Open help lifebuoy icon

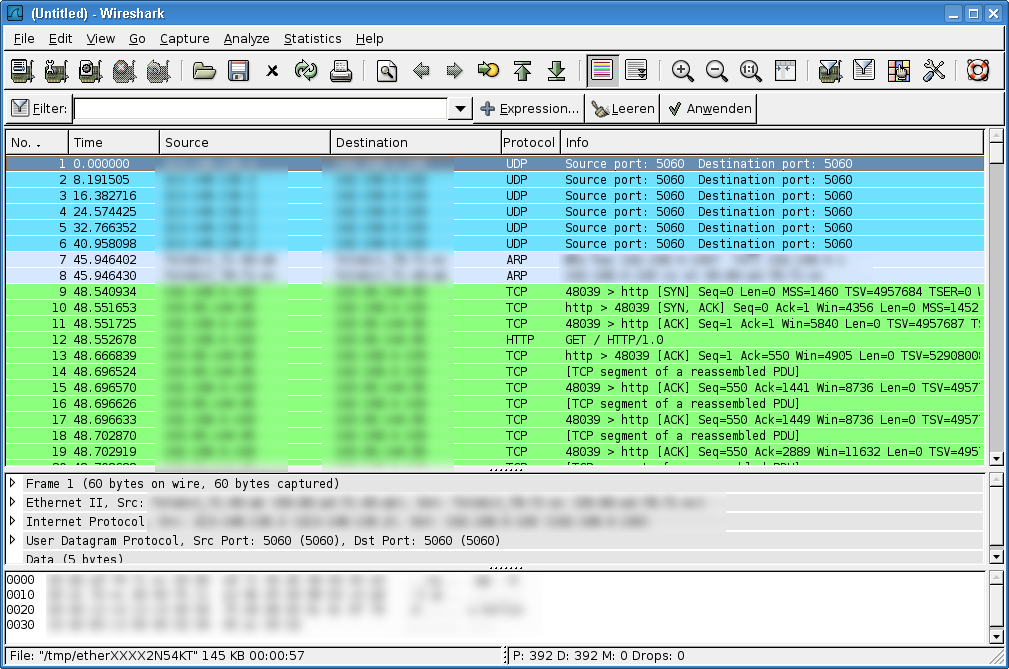(978, 71)
